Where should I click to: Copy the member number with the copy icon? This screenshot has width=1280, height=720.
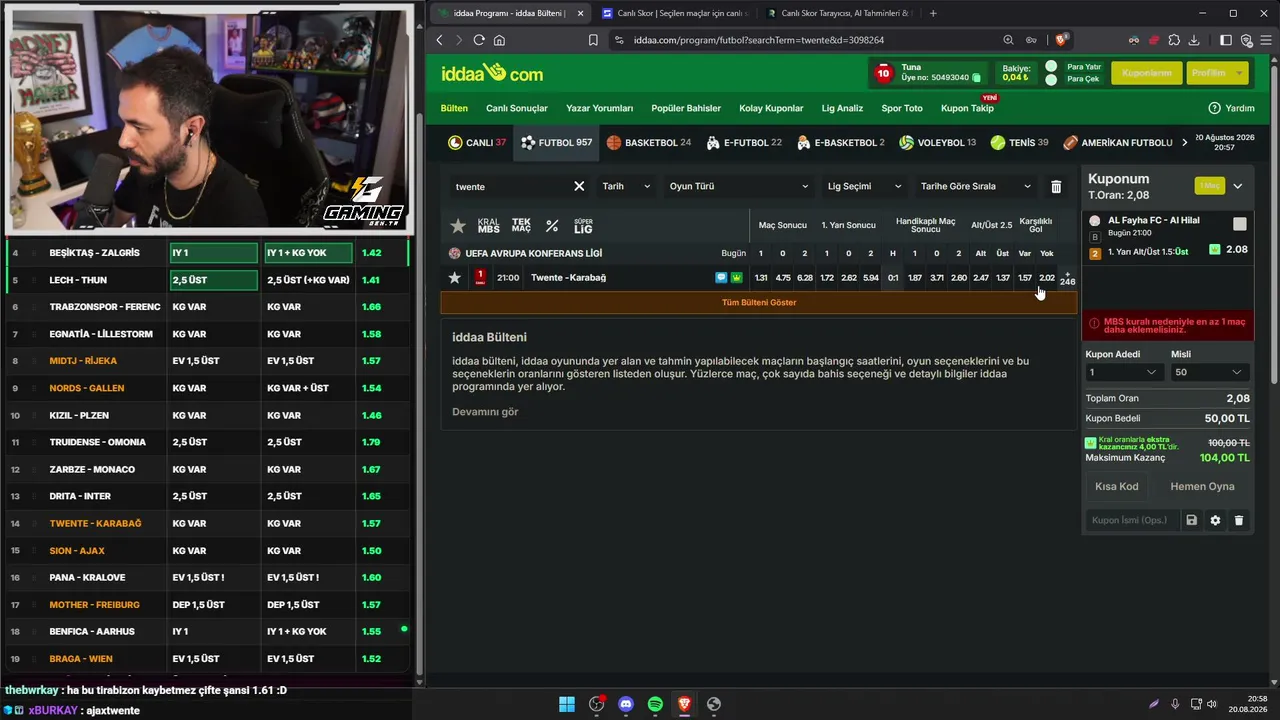point(976,78)
